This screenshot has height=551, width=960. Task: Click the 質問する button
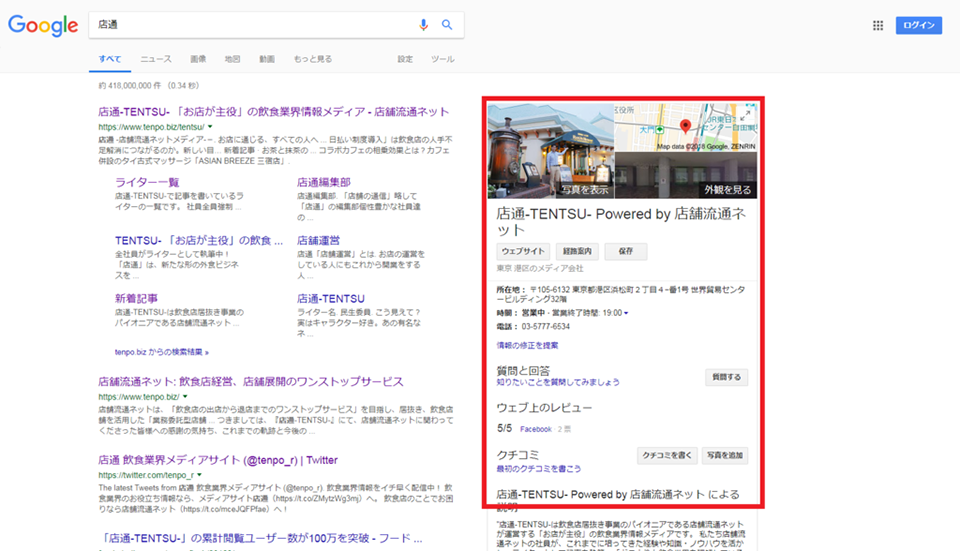point(726,377)
